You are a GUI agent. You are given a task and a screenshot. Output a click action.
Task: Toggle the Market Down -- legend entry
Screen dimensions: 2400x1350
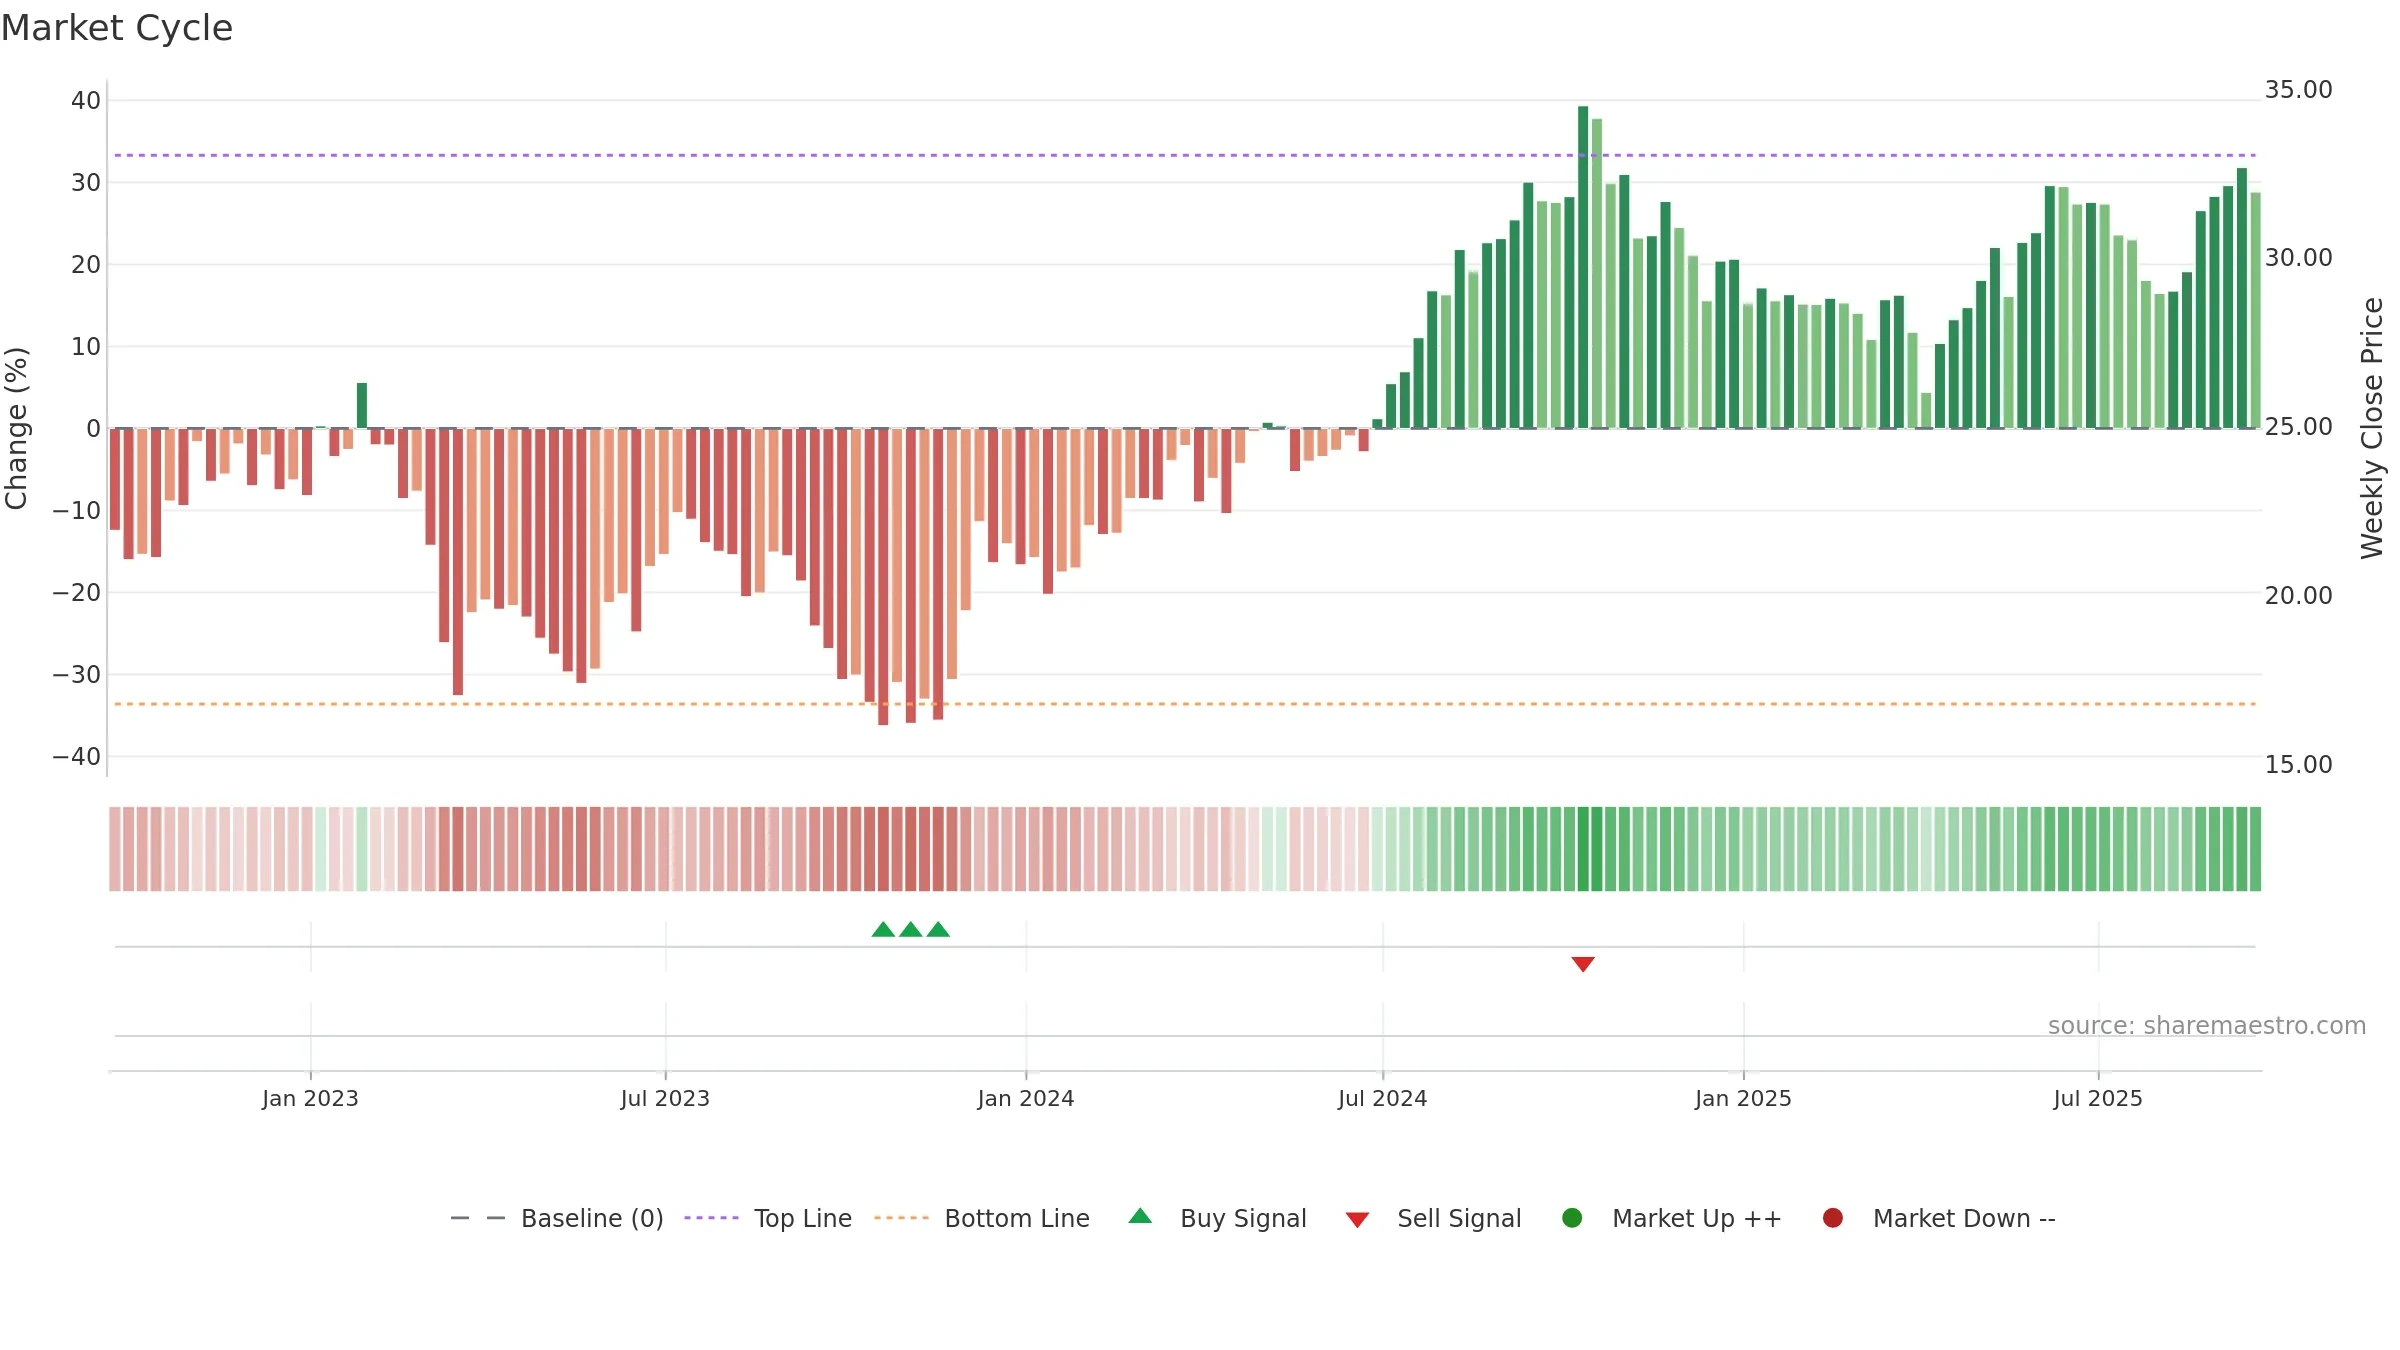[1938, 1218]
